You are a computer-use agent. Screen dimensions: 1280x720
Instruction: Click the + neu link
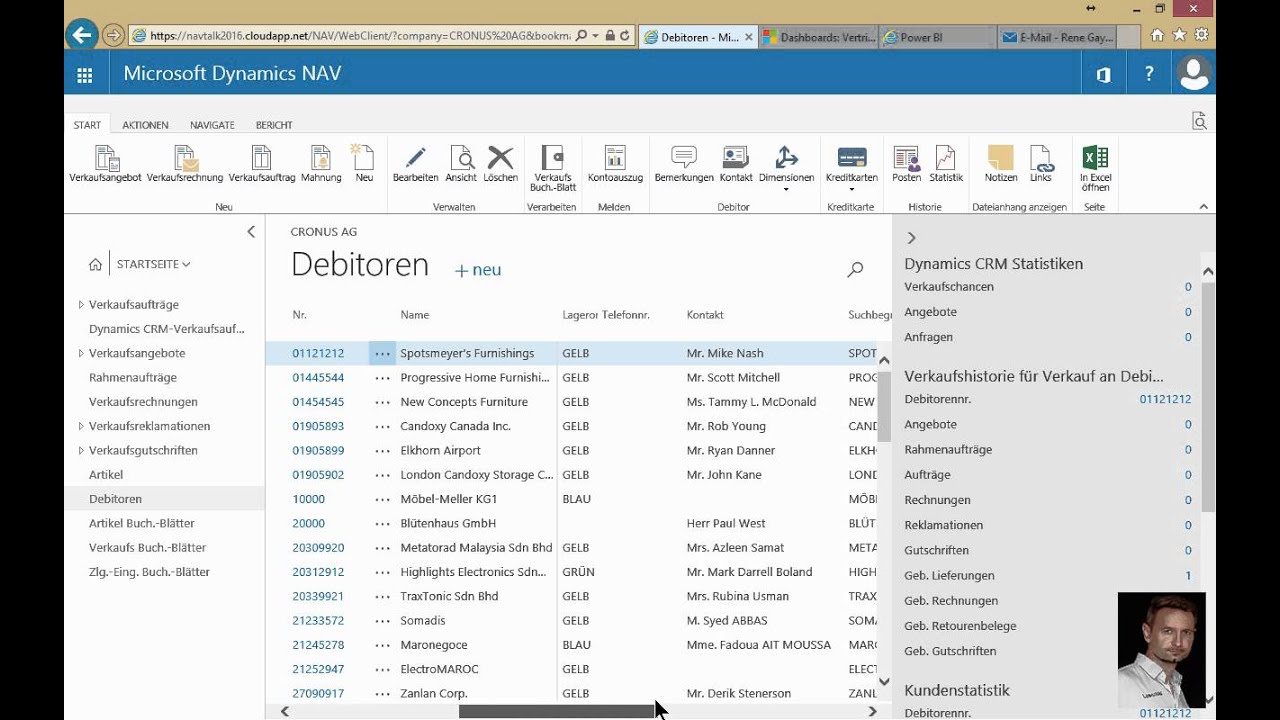(478, 270)
